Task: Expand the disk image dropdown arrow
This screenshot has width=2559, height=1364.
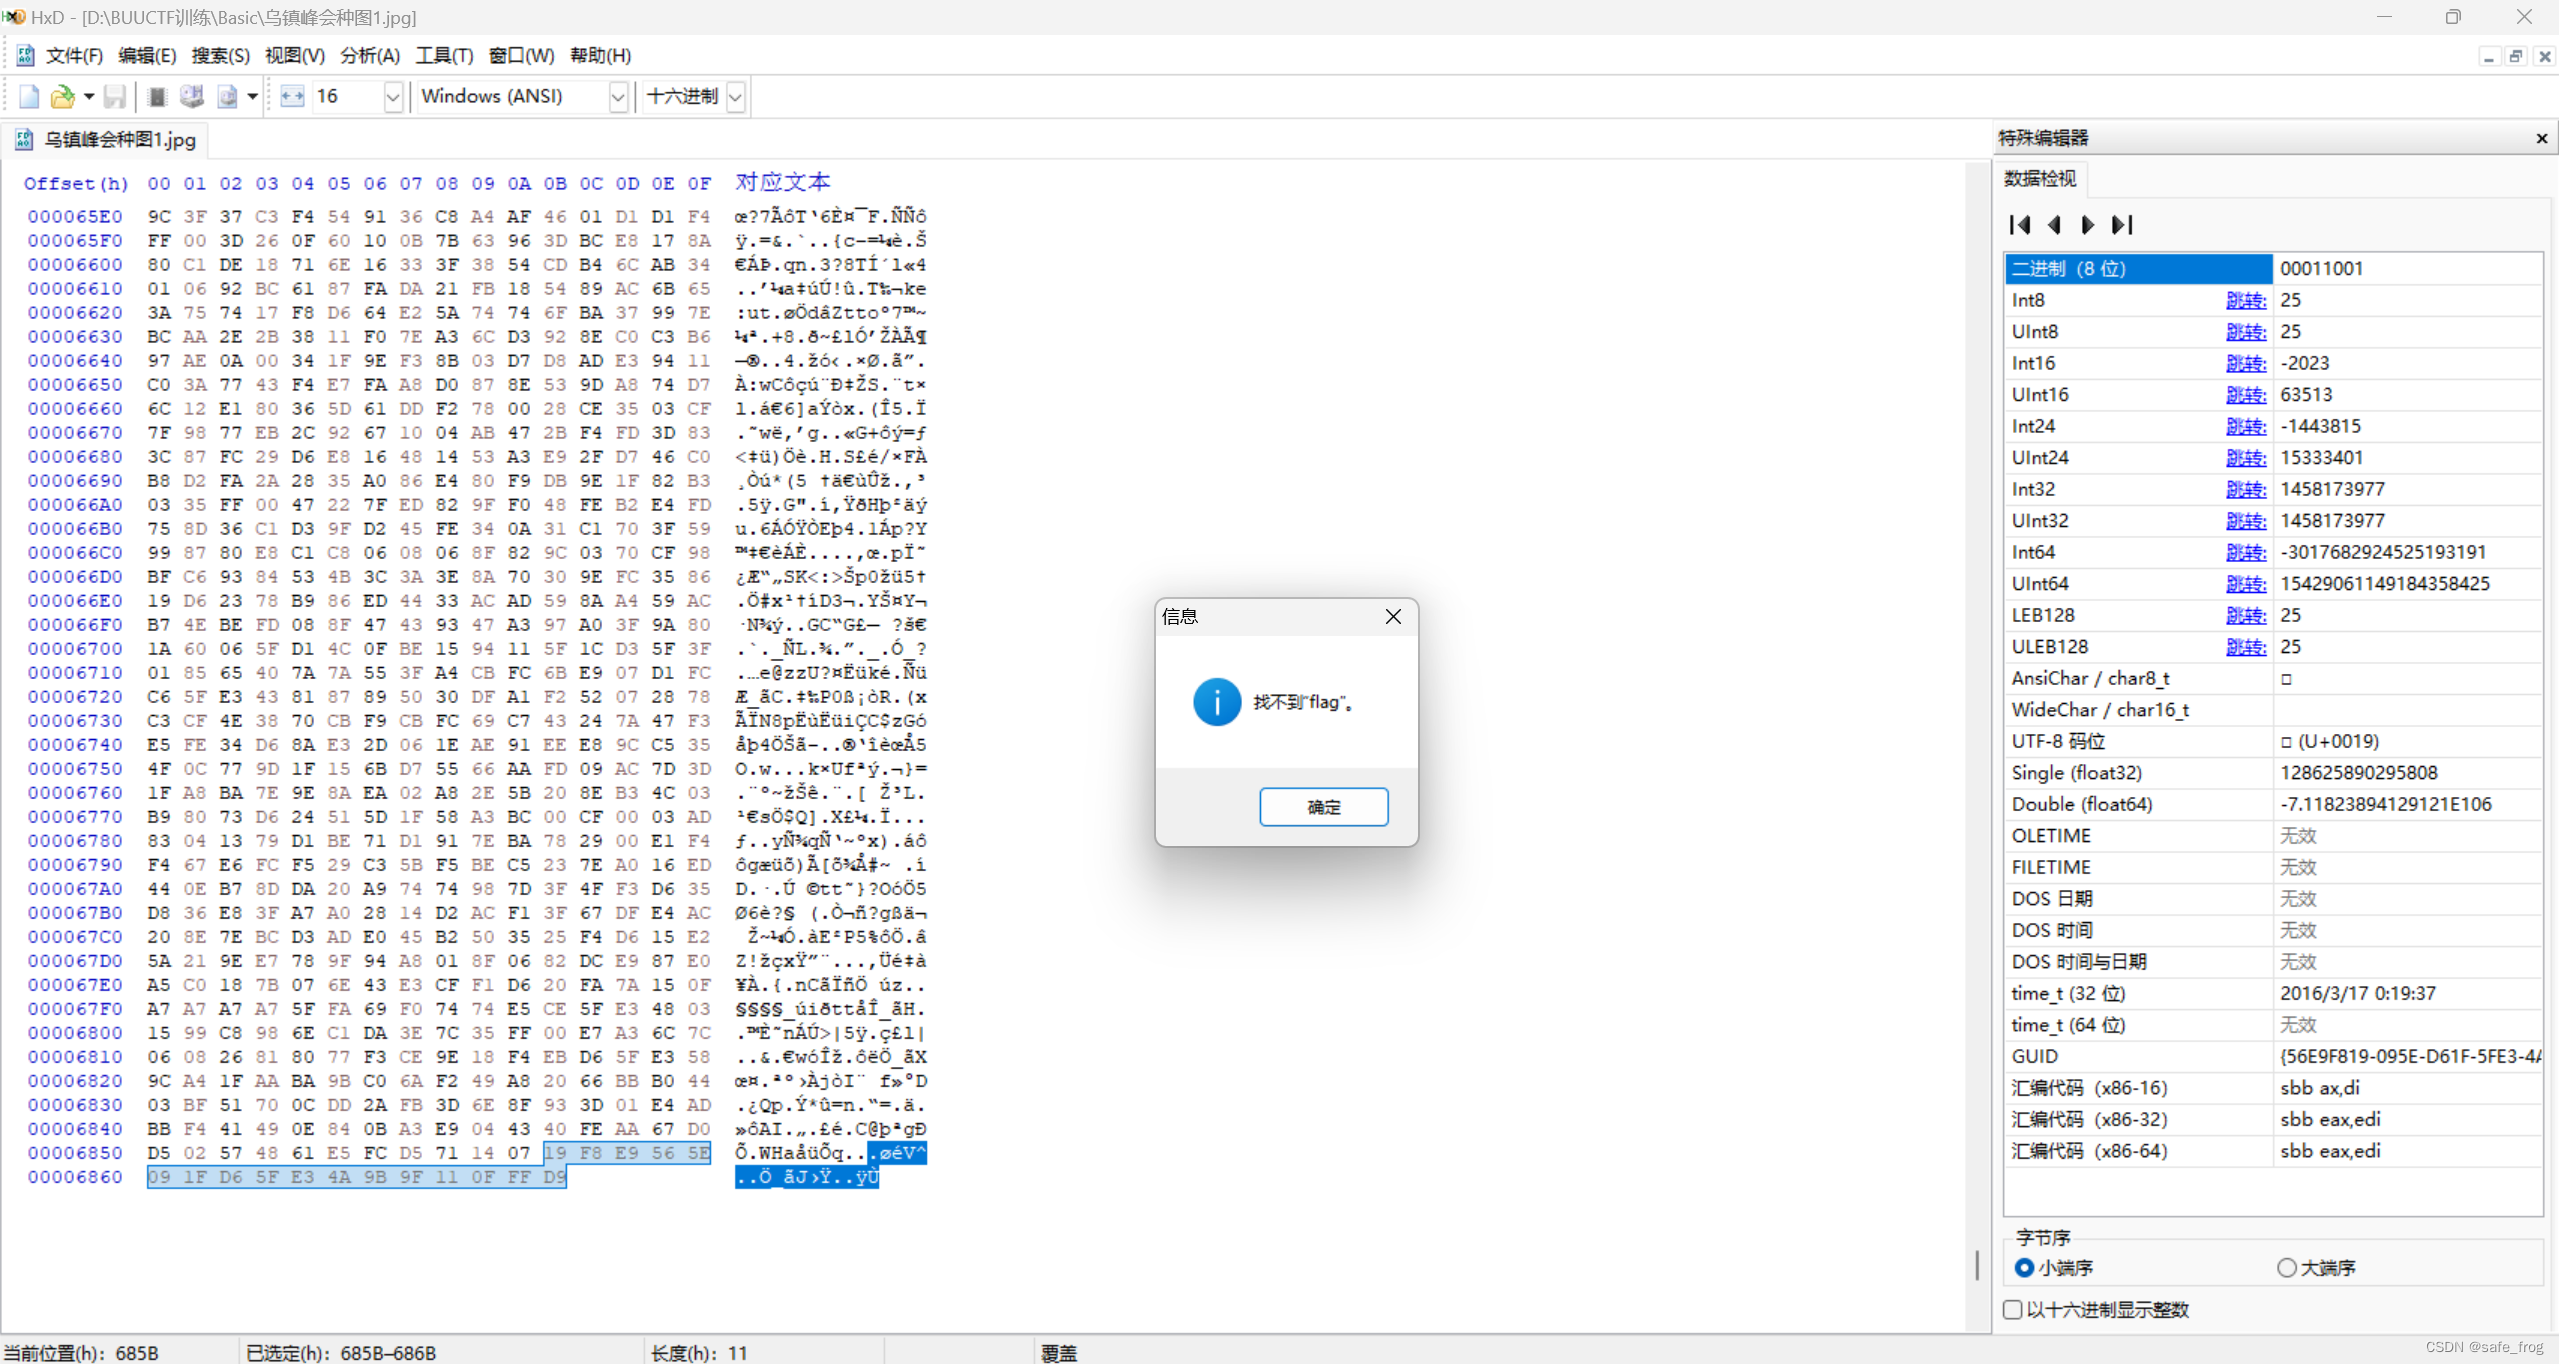Action: click(252, 97)
